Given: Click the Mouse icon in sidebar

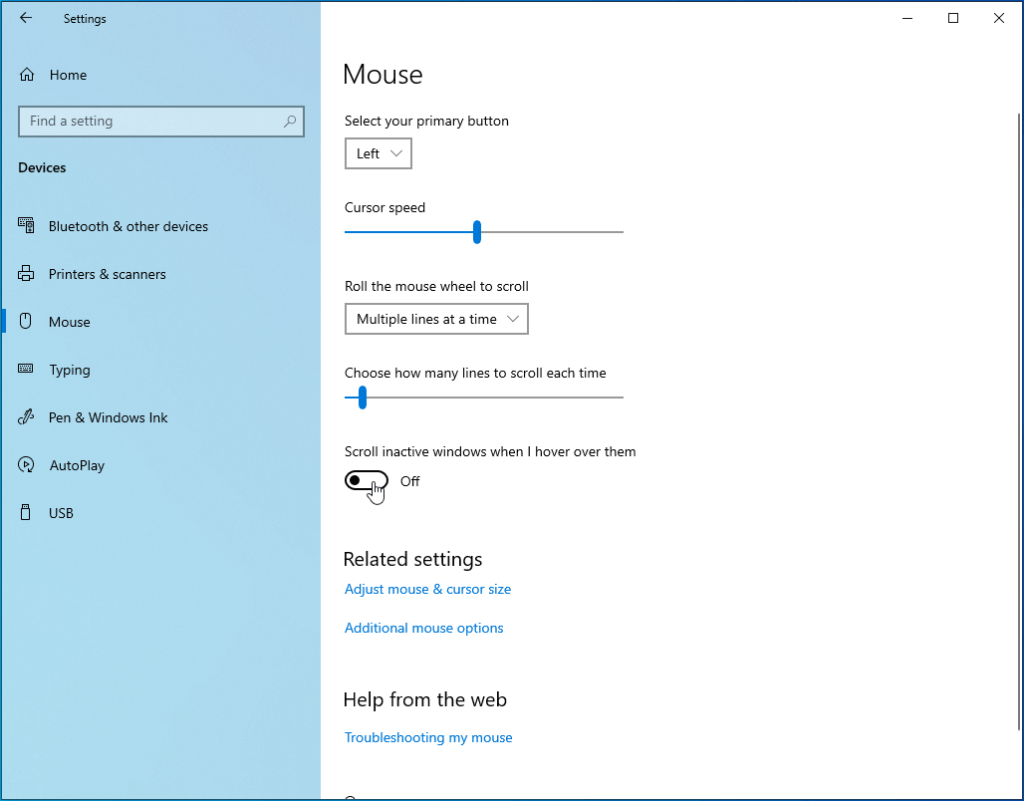Looking at the screenshot, I should pyautogui.click(x=27, y=321).
